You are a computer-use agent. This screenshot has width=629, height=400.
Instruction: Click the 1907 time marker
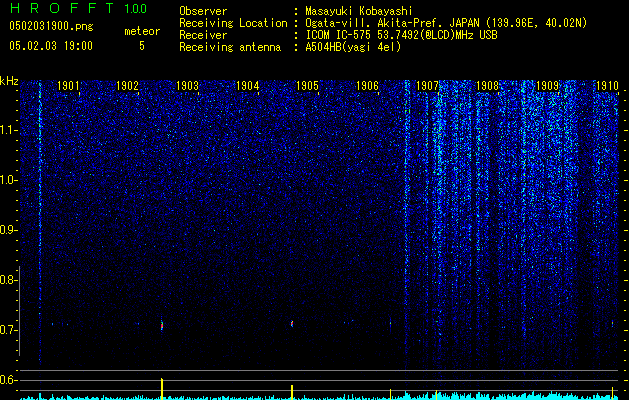427,85
